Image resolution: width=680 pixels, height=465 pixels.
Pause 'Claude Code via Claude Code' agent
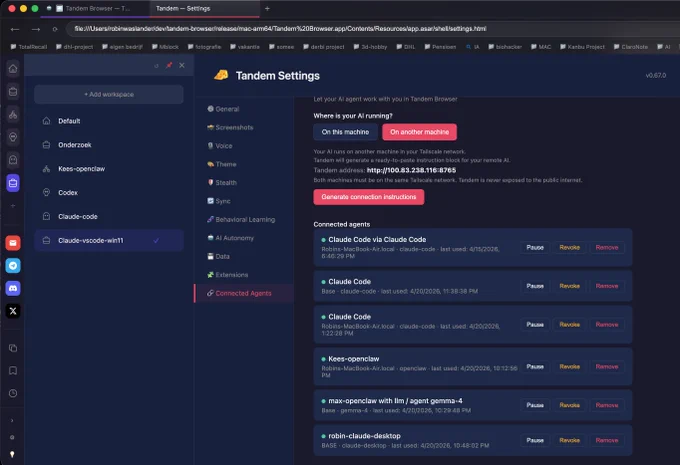[535, 247]
